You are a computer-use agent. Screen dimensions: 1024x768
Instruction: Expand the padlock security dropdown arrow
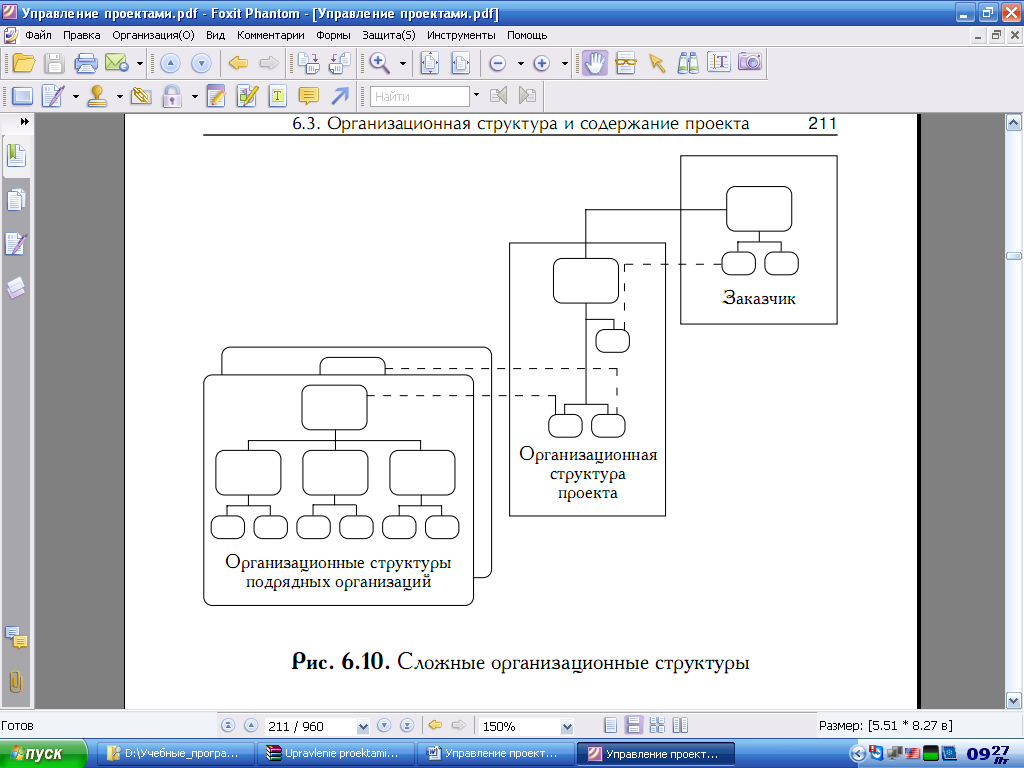195,97
